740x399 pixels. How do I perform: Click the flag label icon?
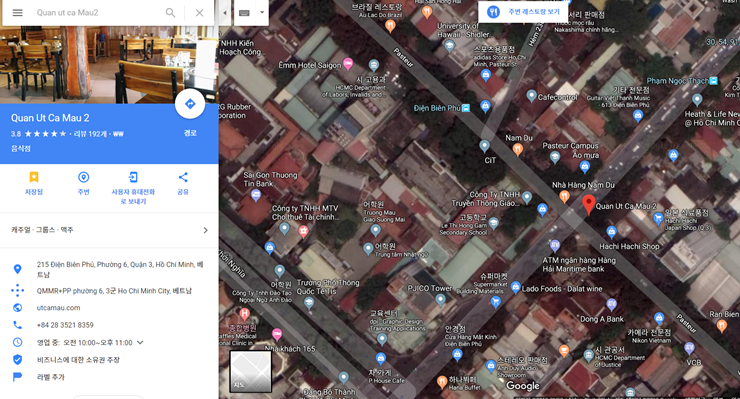click(x=17, y=377)
